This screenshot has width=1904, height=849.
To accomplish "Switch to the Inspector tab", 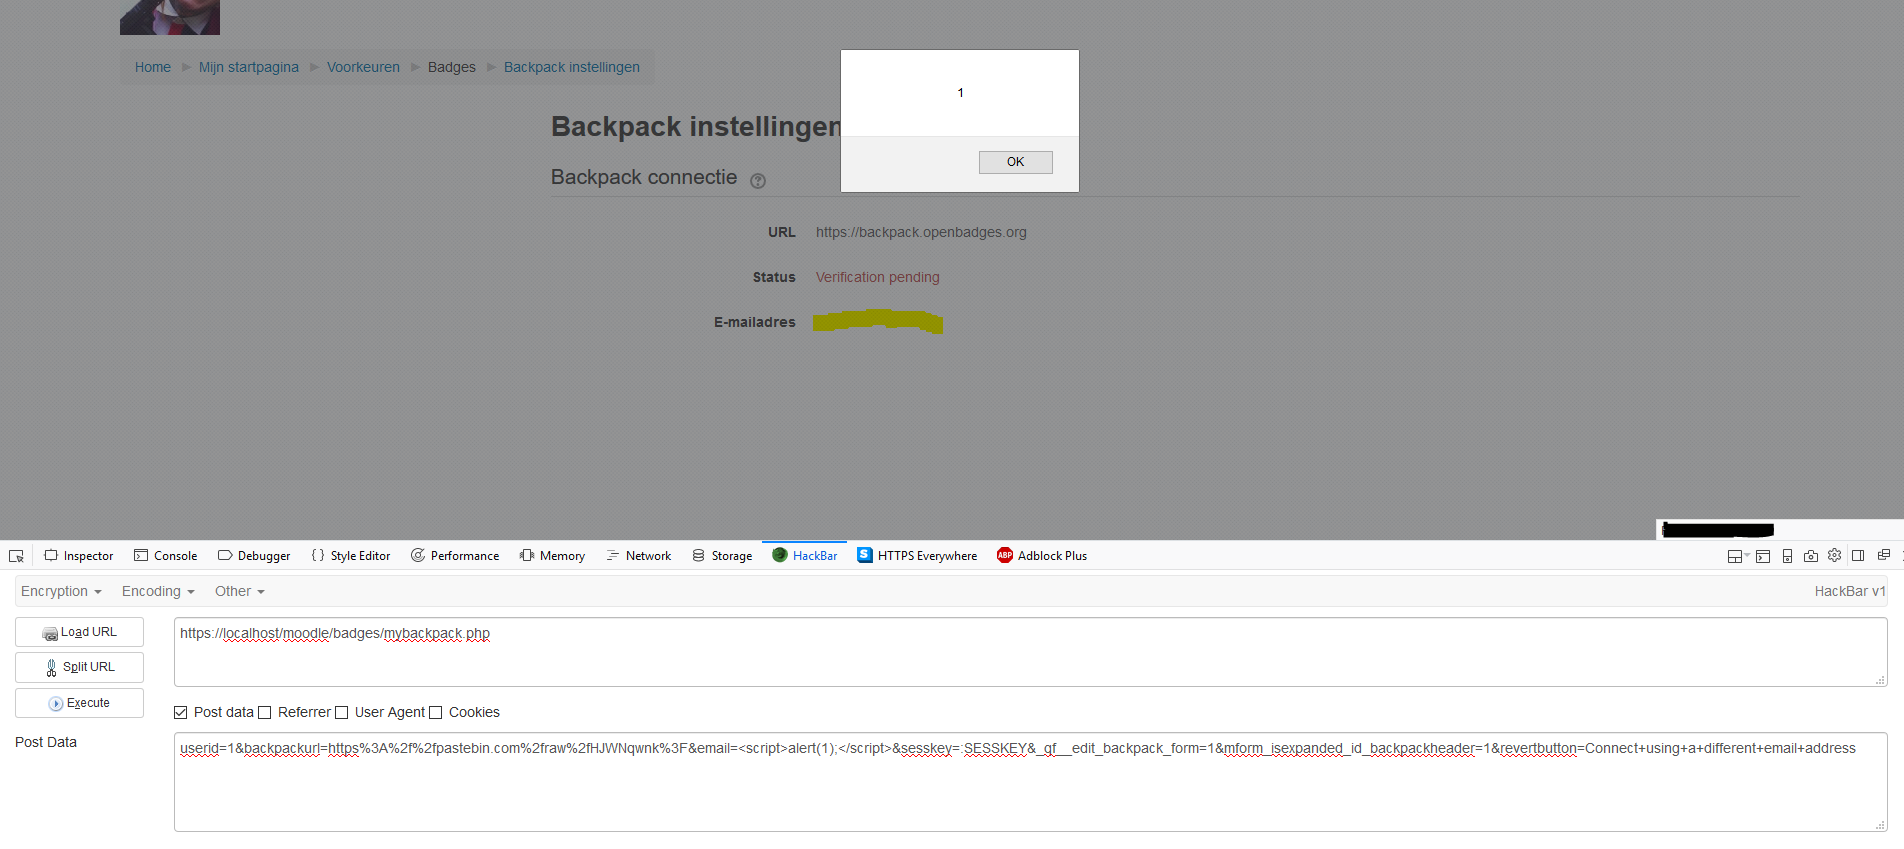I will (x=79, y=556).
